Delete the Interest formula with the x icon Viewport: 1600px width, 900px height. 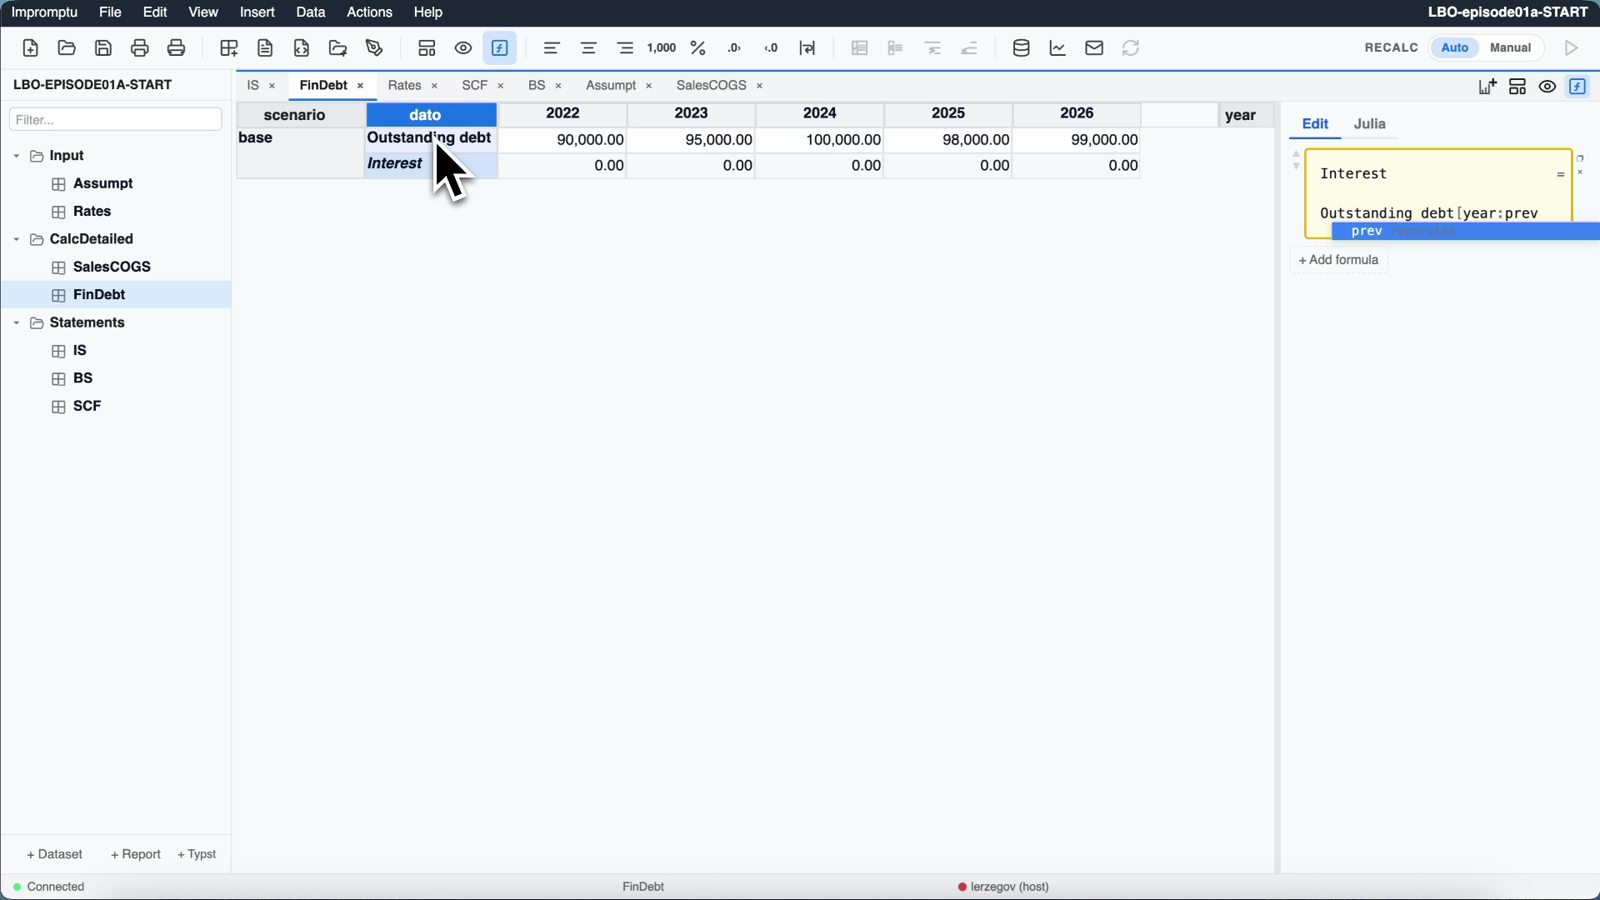point(1580,172)
